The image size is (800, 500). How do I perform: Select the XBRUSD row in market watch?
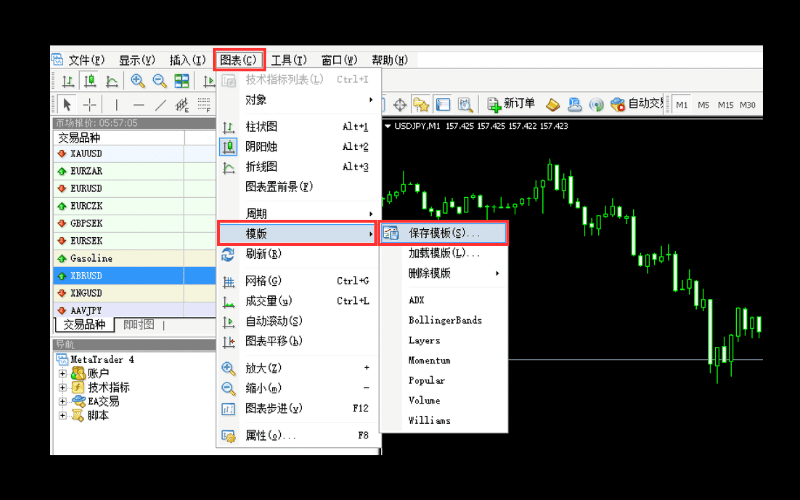[x=135, y=276]
